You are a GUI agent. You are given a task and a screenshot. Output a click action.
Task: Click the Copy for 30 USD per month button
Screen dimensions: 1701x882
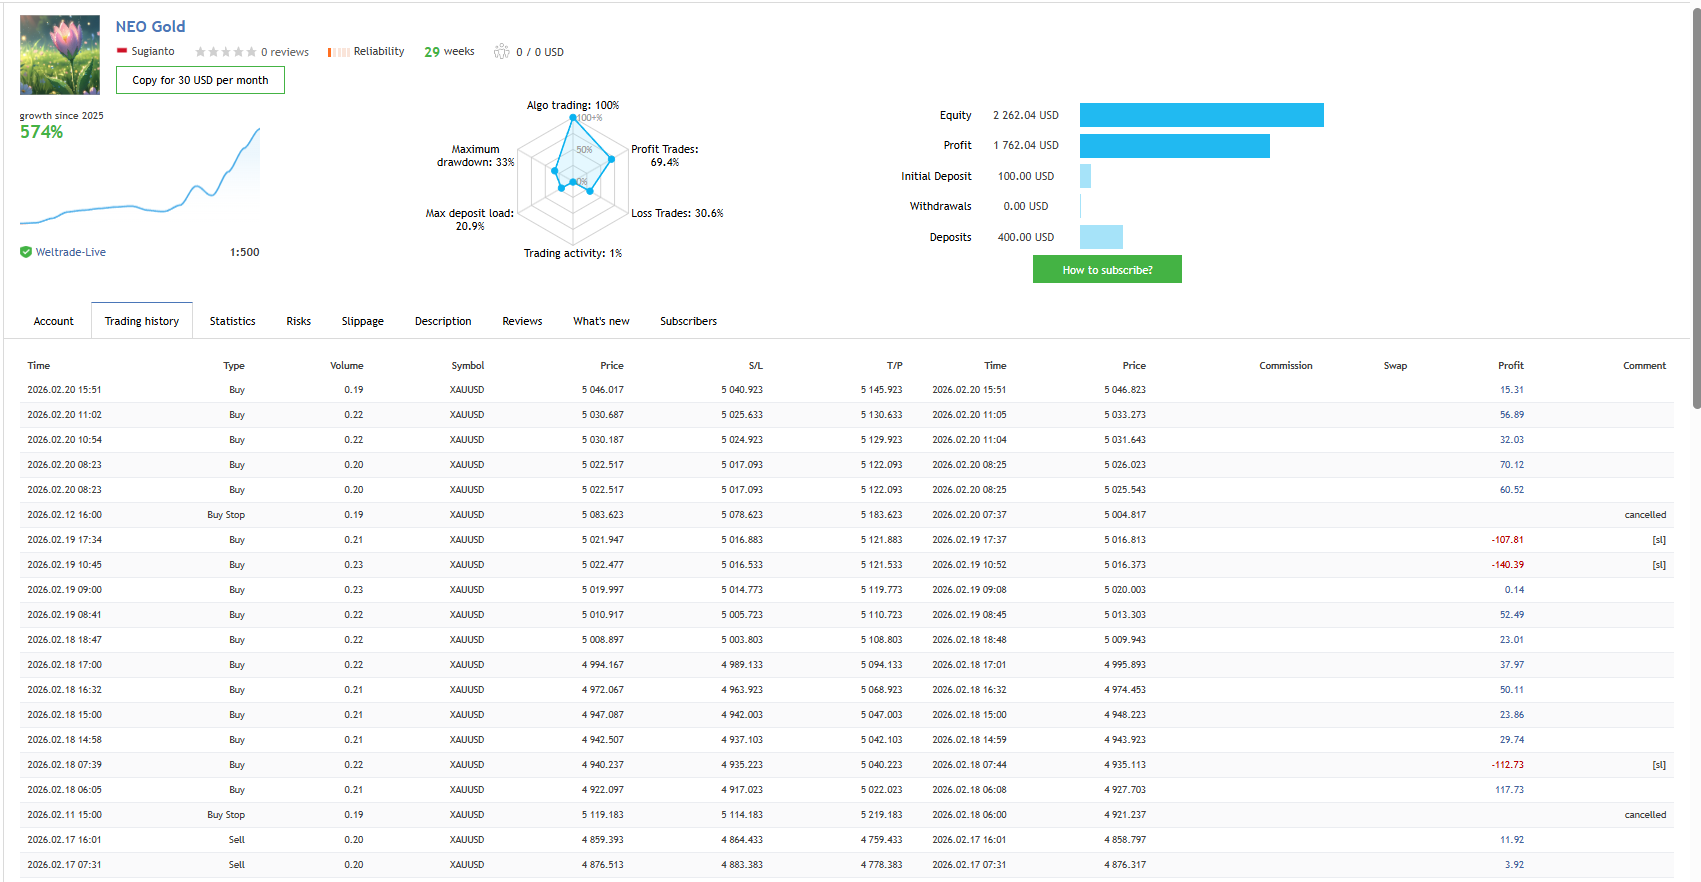click(x=200, y=80)
